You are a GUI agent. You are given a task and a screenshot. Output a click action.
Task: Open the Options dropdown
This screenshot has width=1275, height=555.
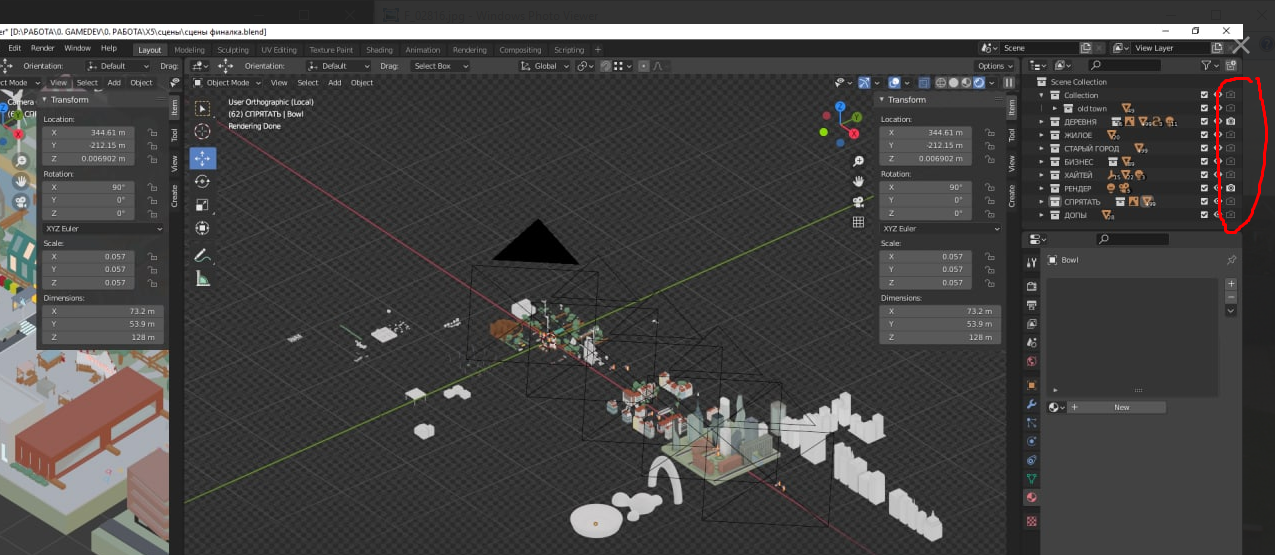(x=995, y=66)
